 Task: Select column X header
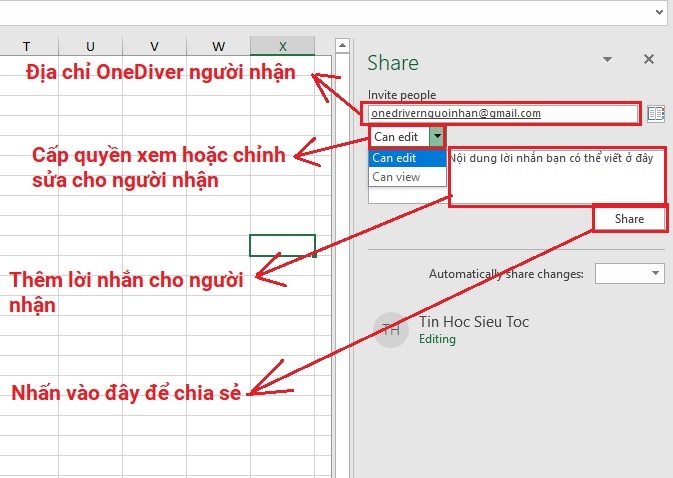point(282,46)
